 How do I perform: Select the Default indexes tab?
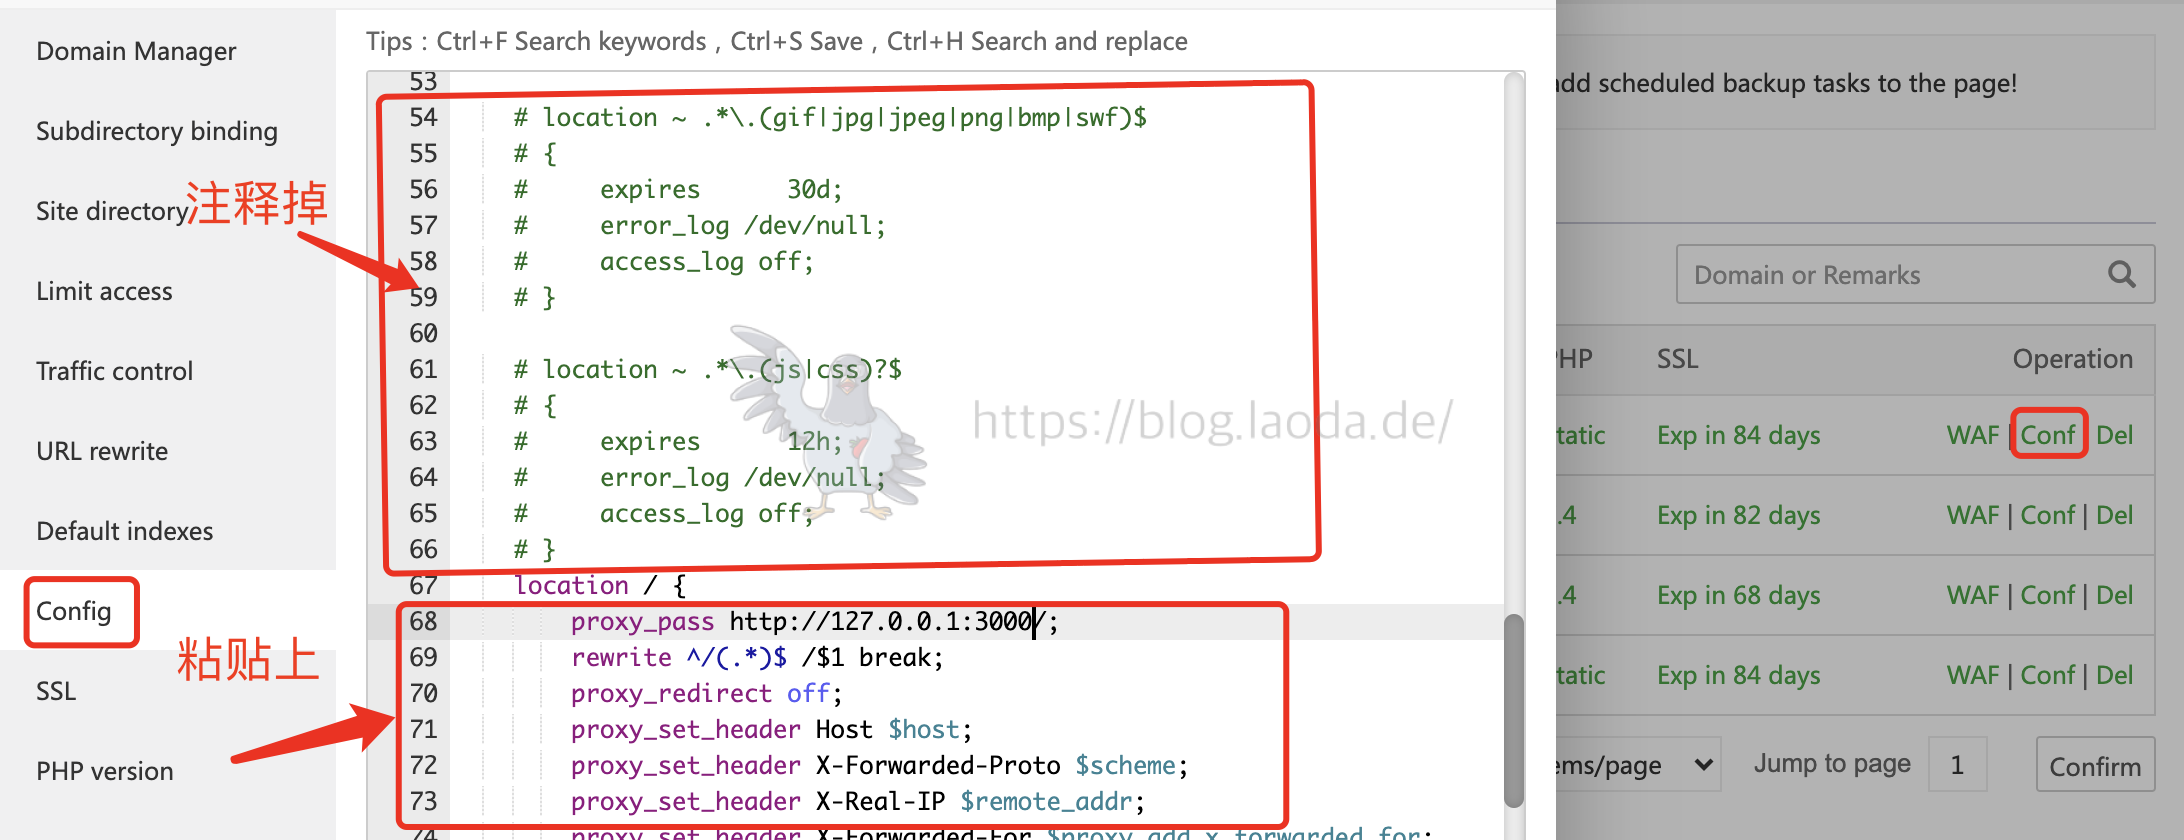tap(124, 531)
